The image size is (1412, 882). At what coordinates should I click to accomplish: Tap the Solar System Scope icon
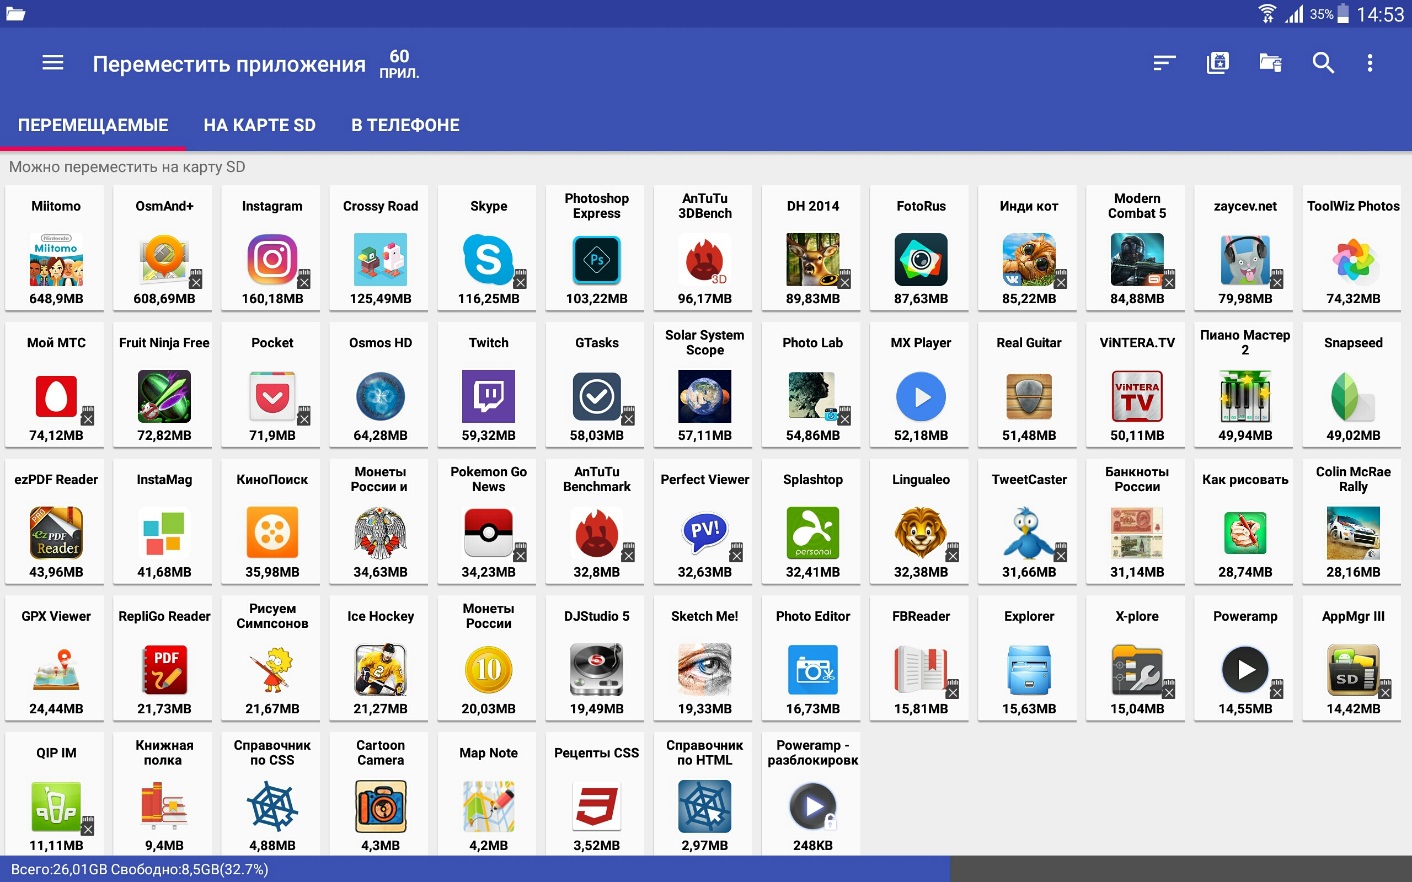[705, 397]
